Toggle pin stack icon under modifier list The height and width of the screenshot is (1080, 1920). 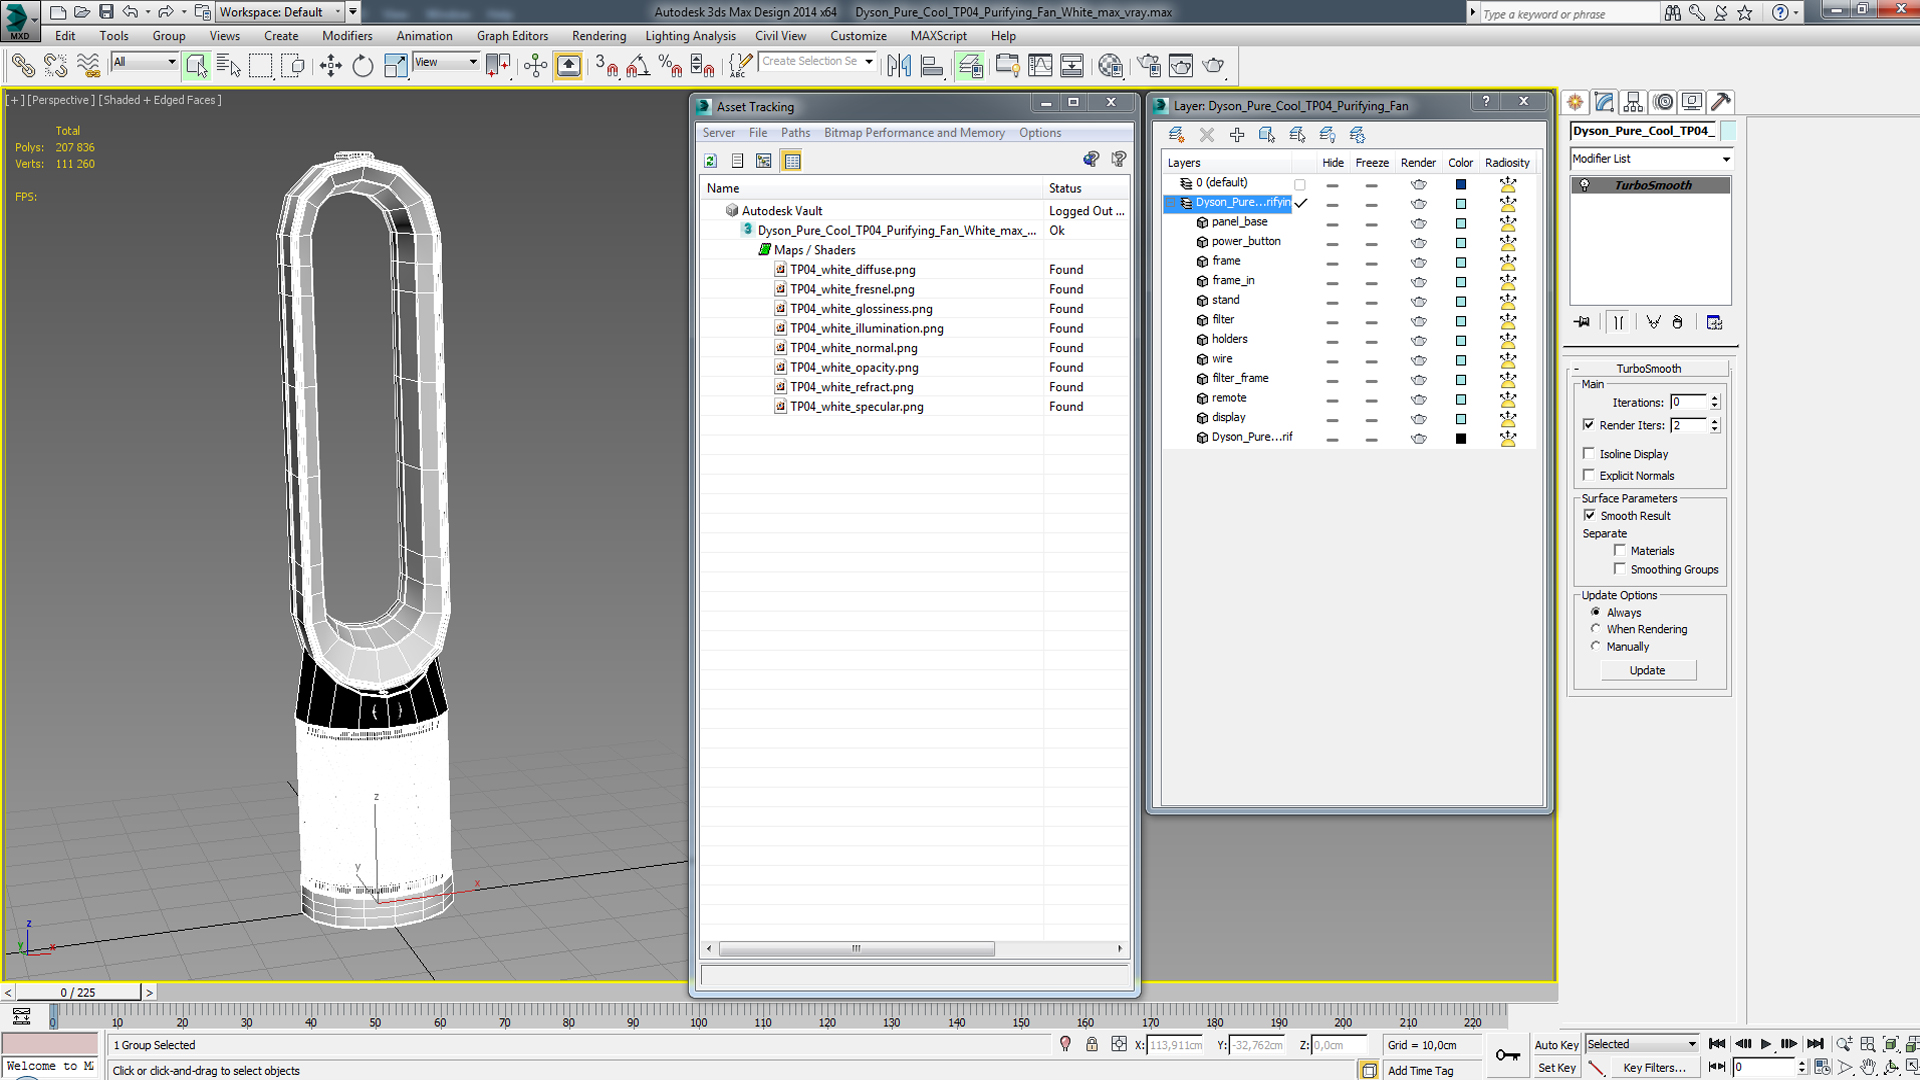1582,322
